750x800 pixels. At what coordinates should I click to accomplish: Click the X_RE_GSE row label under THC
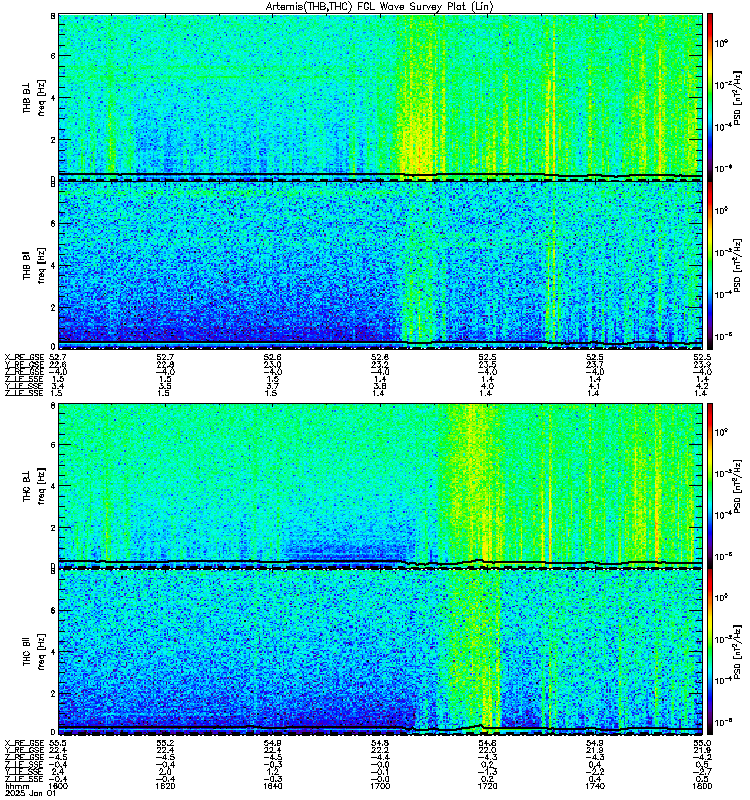tap(24, 742)
